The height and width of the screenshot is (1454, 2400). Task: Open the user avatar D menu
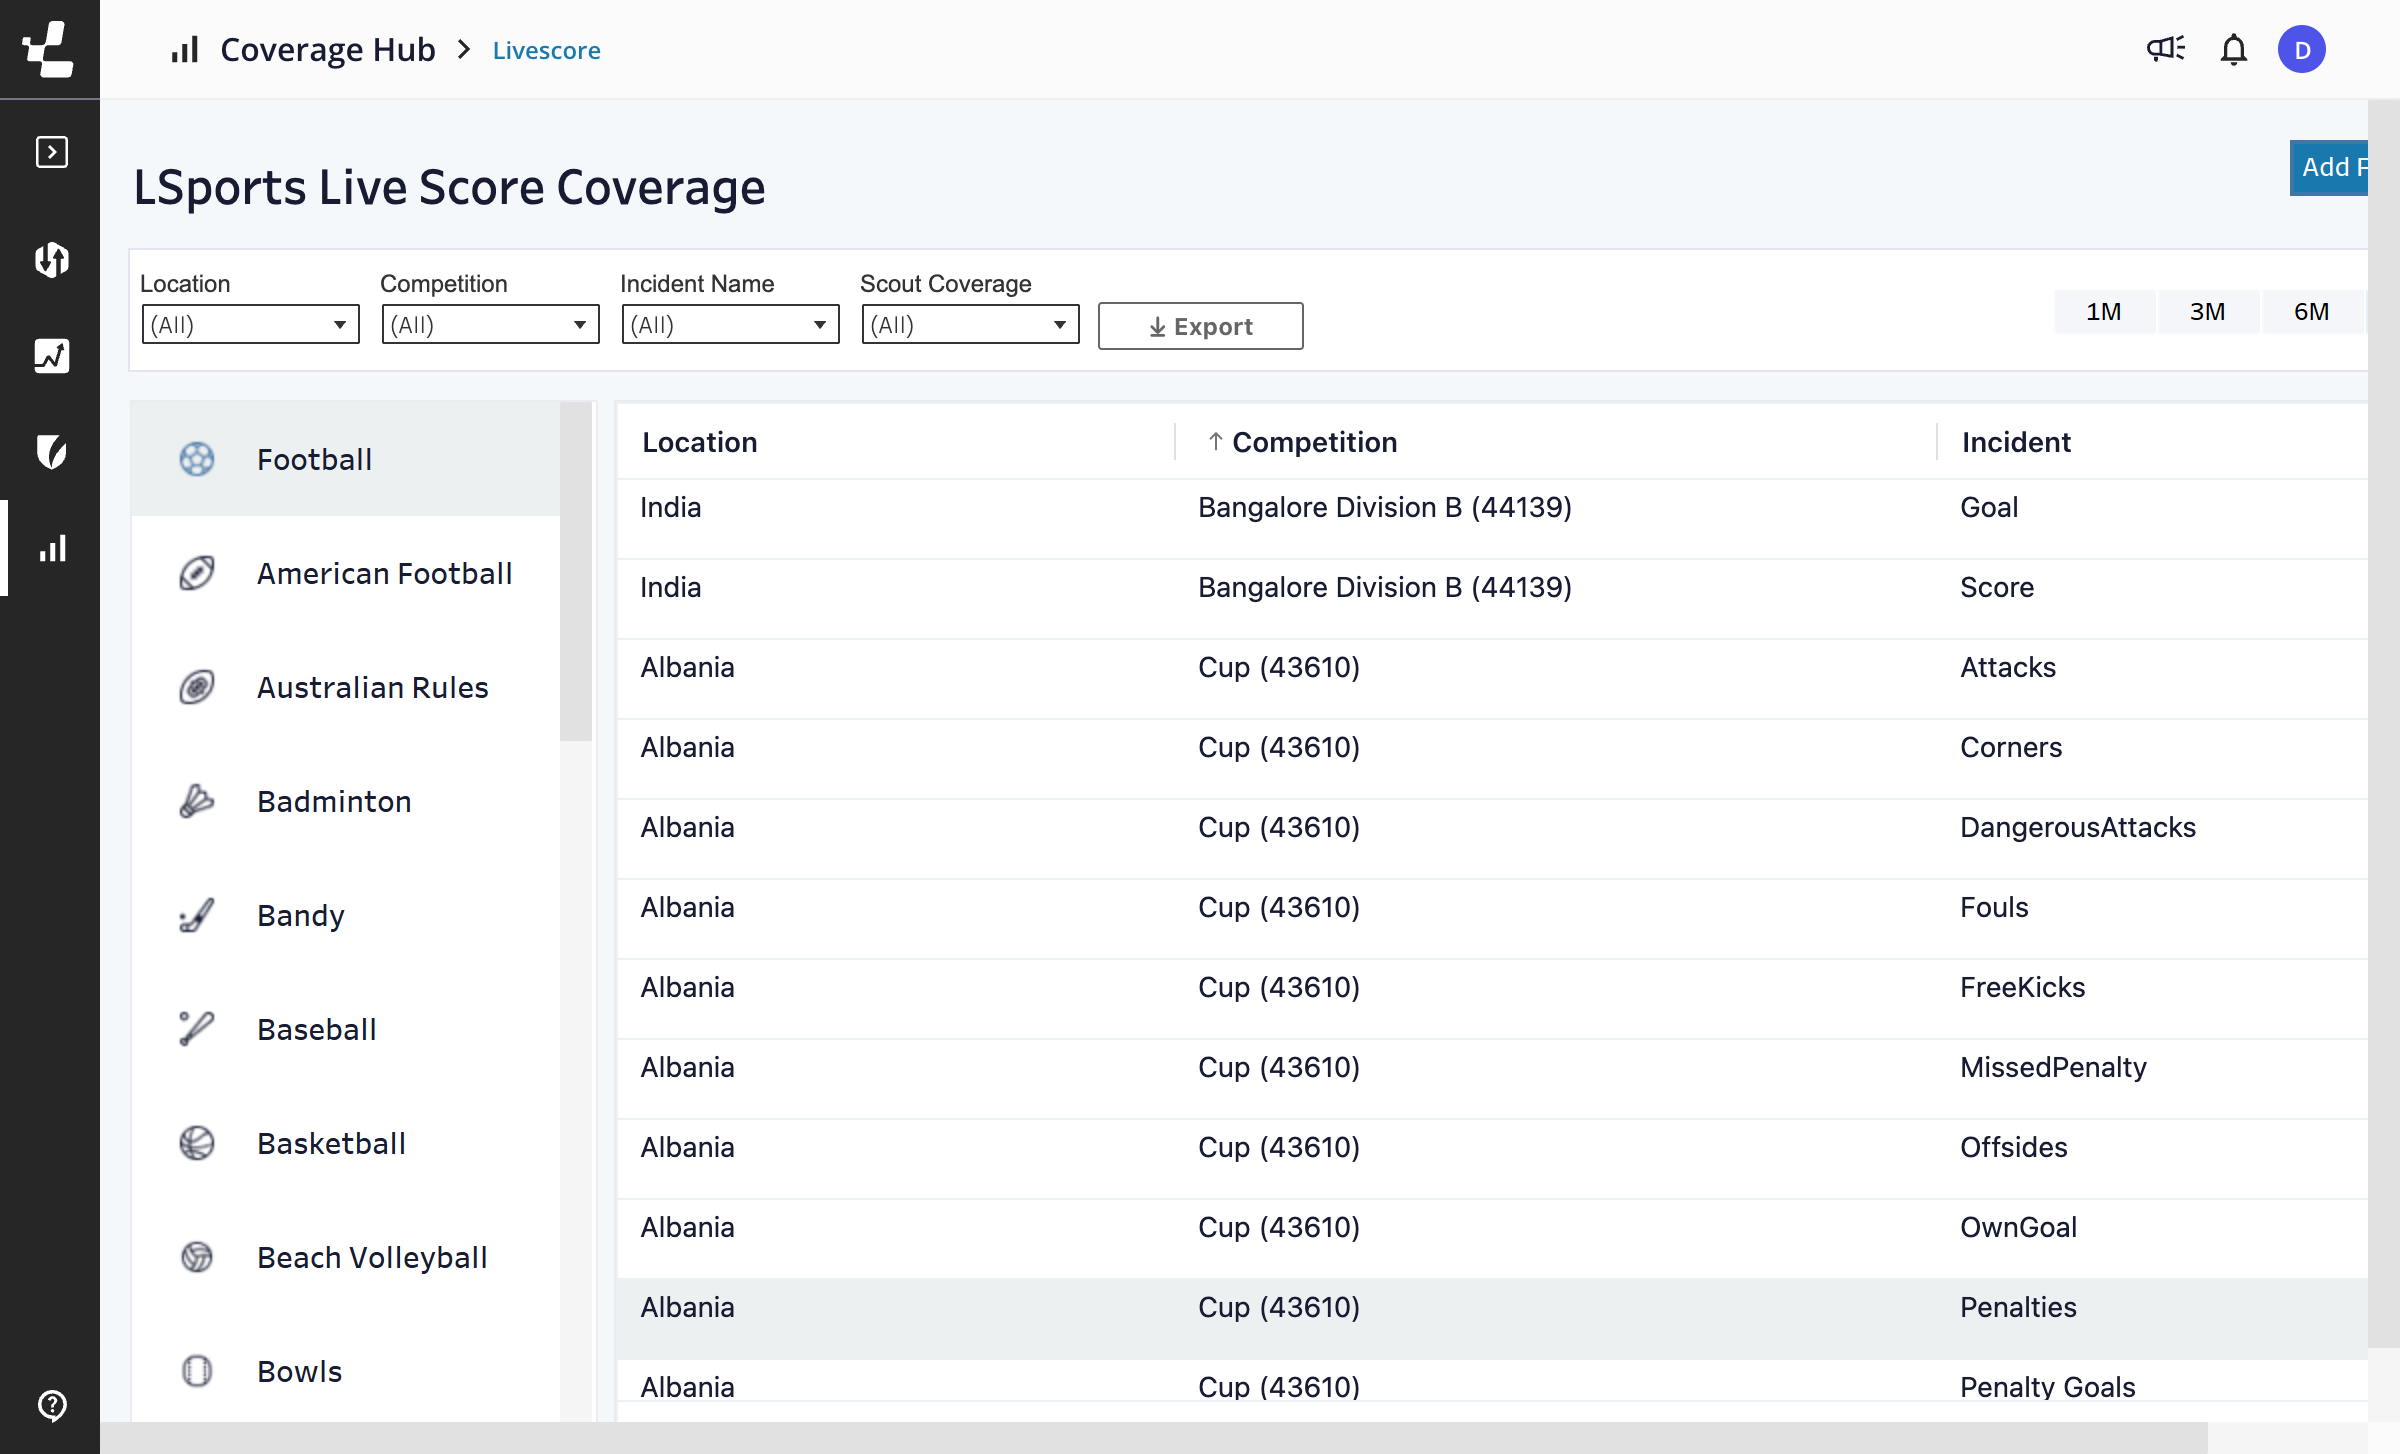pos(2301,49)
